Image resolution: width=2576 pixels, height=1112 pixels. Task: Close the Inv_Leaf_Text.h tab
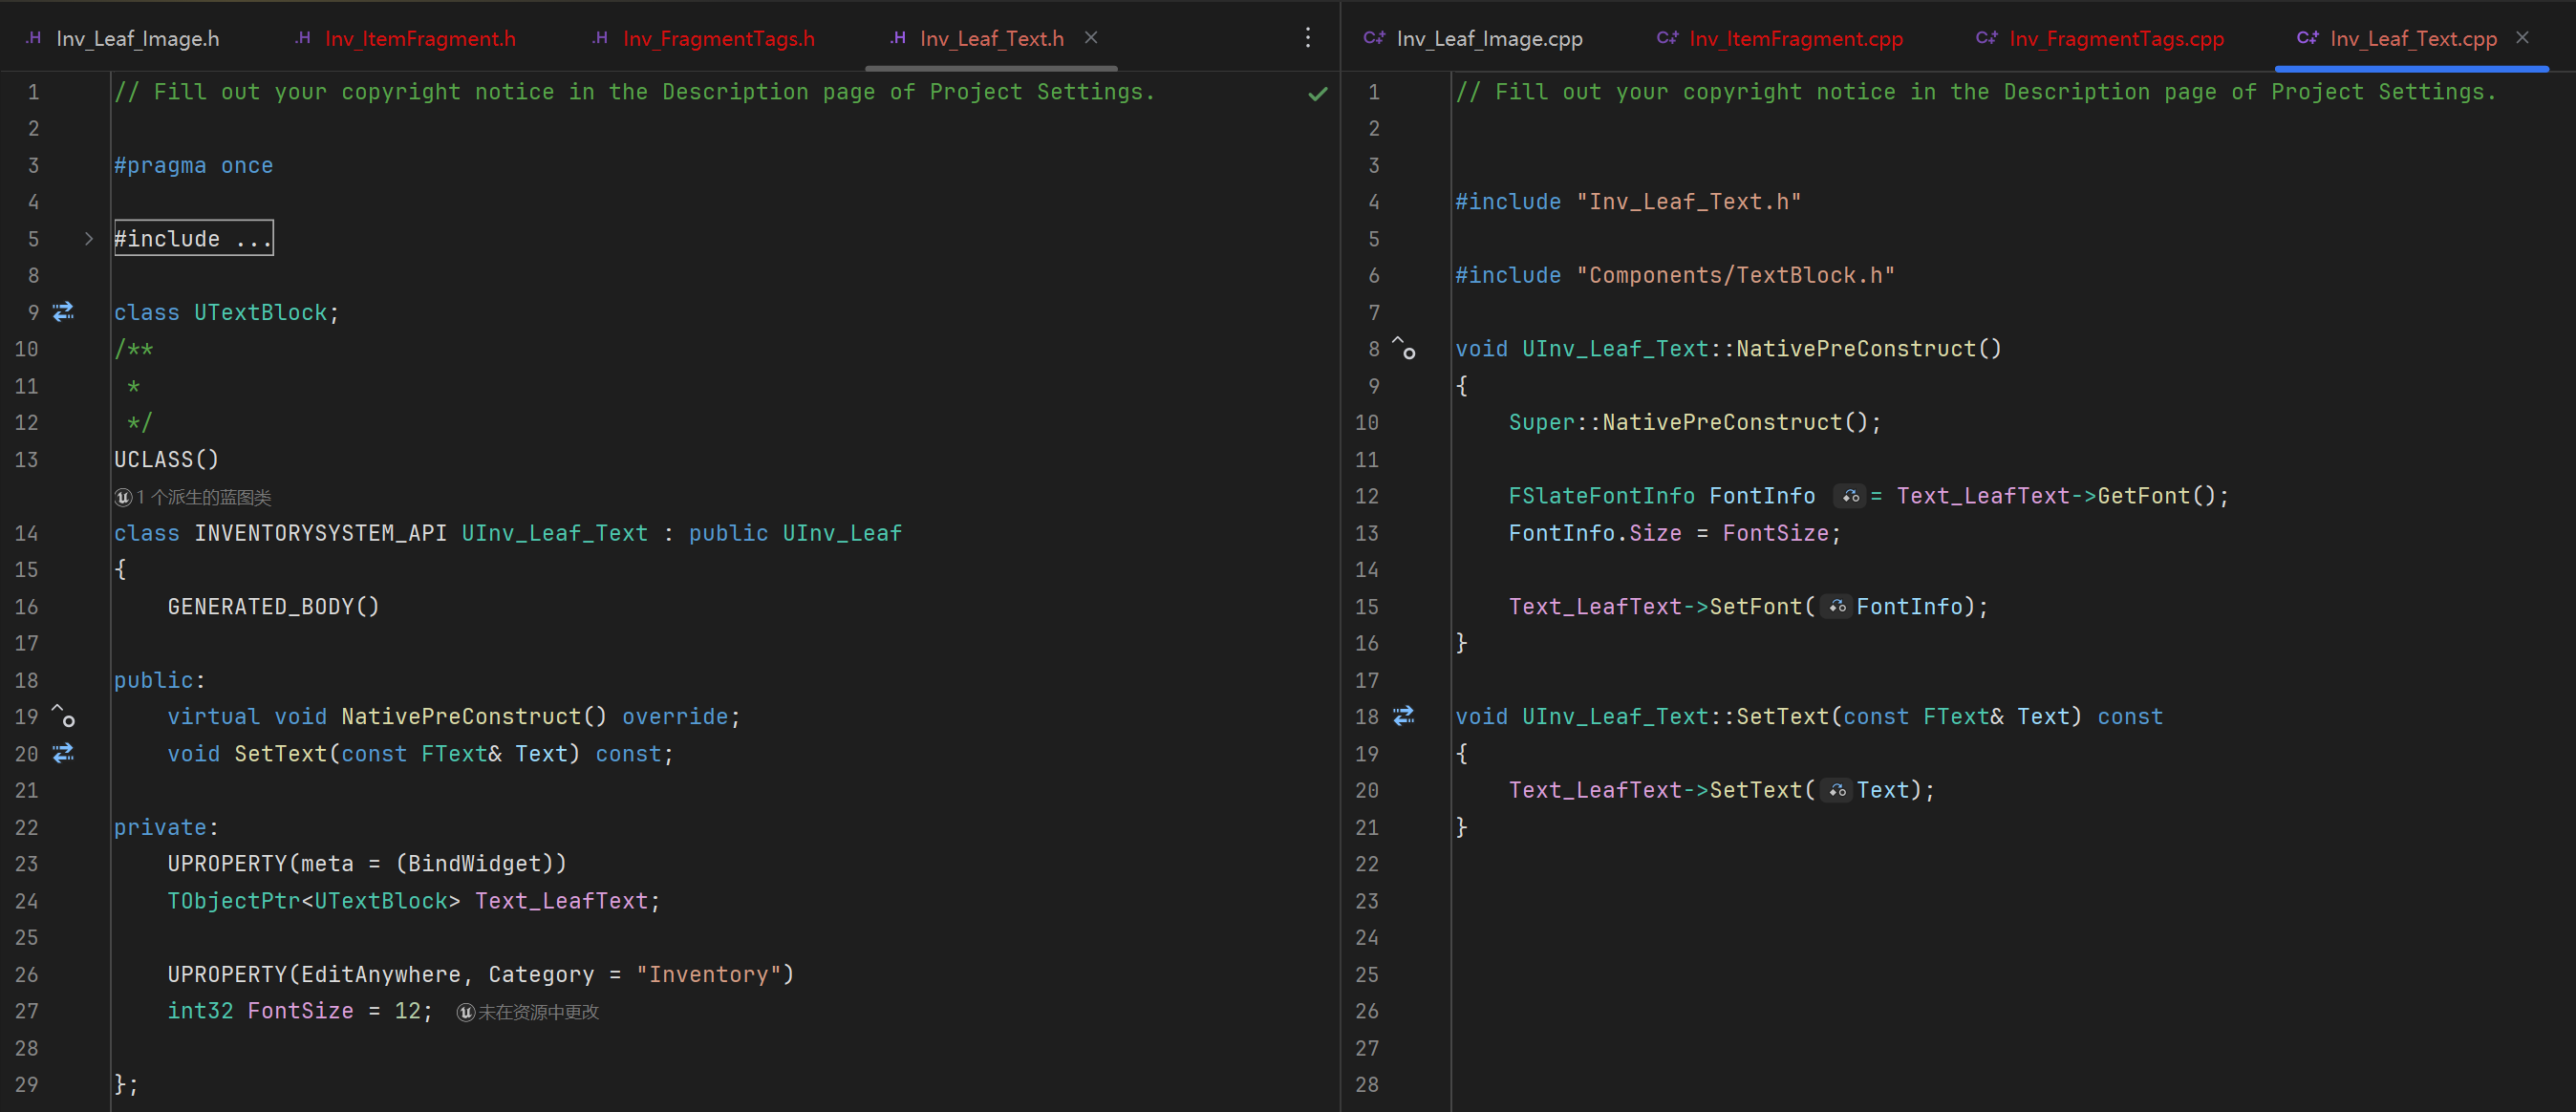pyautogui.click(x=1091, y=37)
